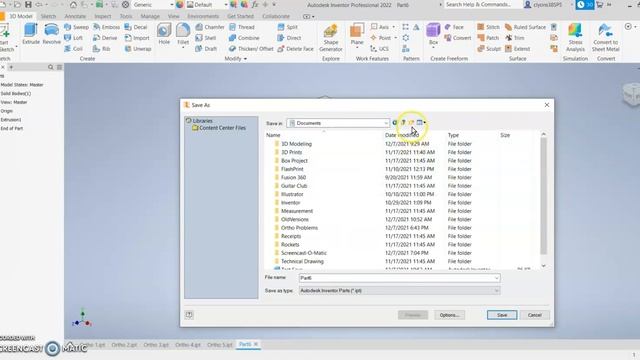Click the Delete Face tool
This screenshot has width=640, height=360.
tap(296, 49)
